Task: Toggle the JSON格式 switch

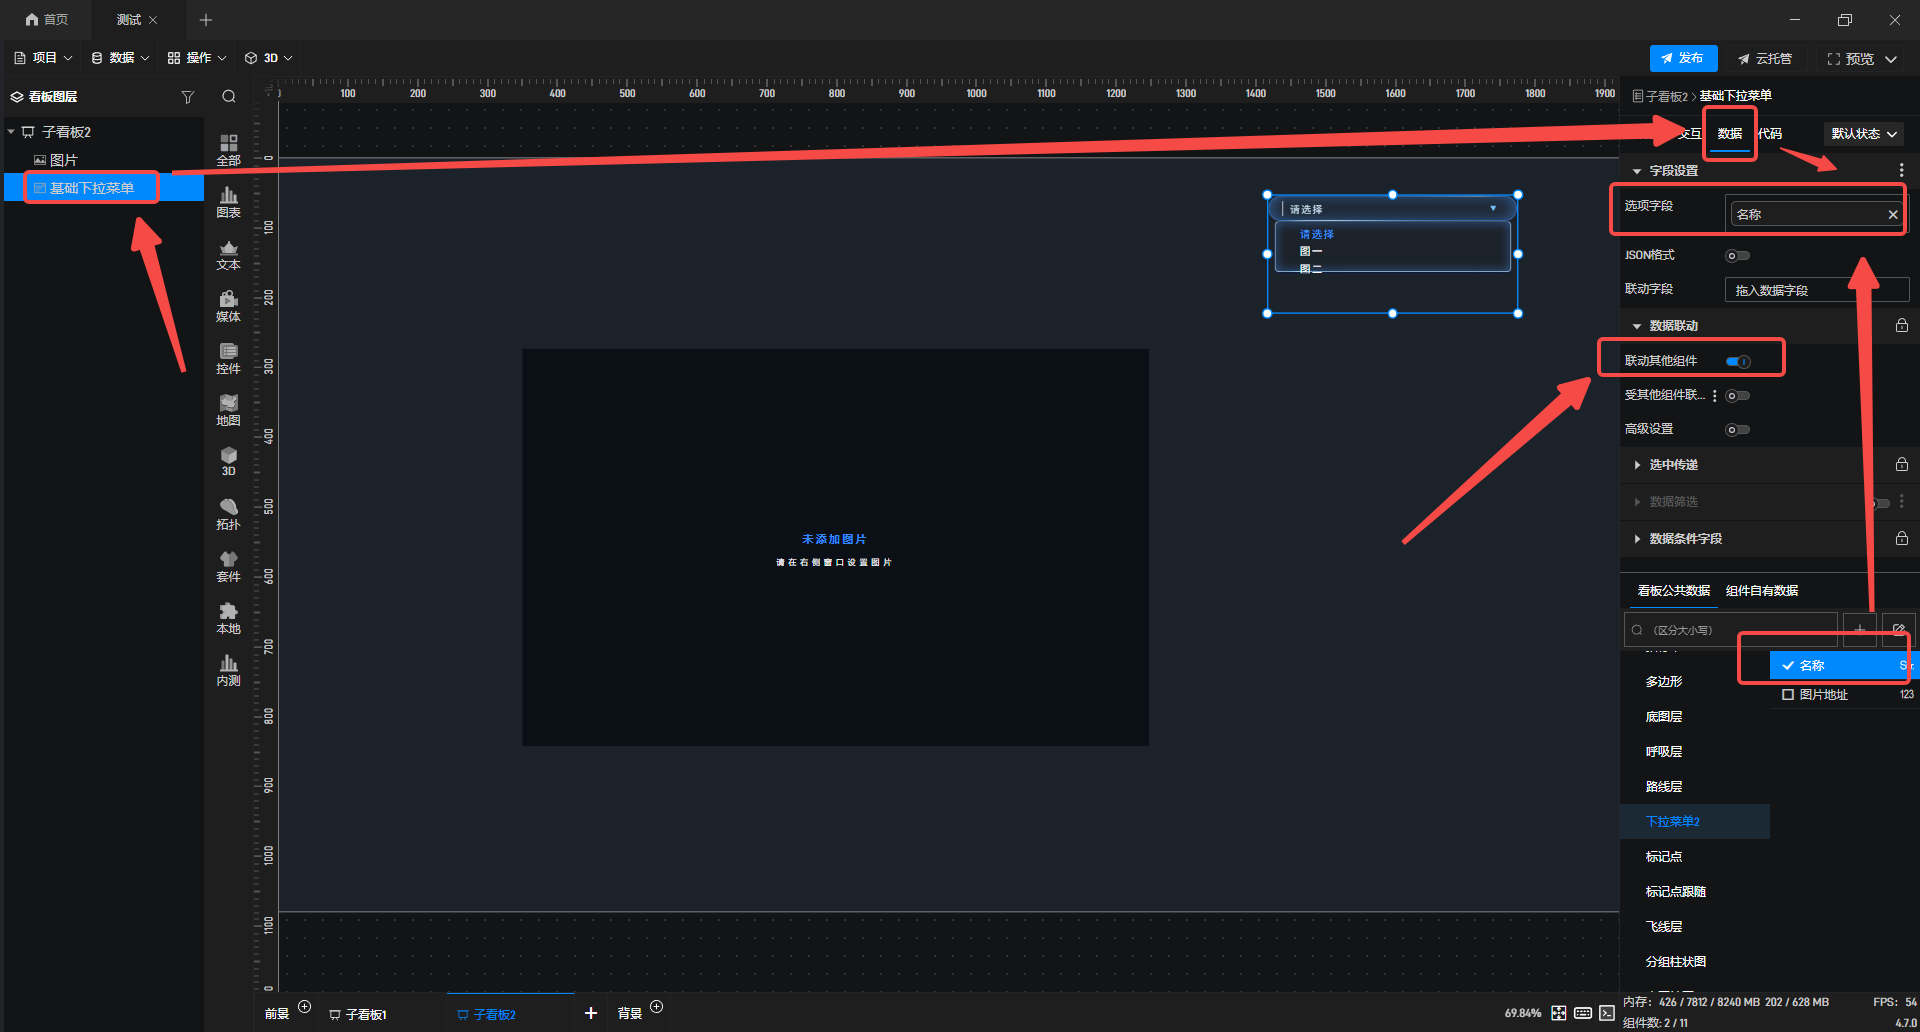Action: coord(1737,256)
